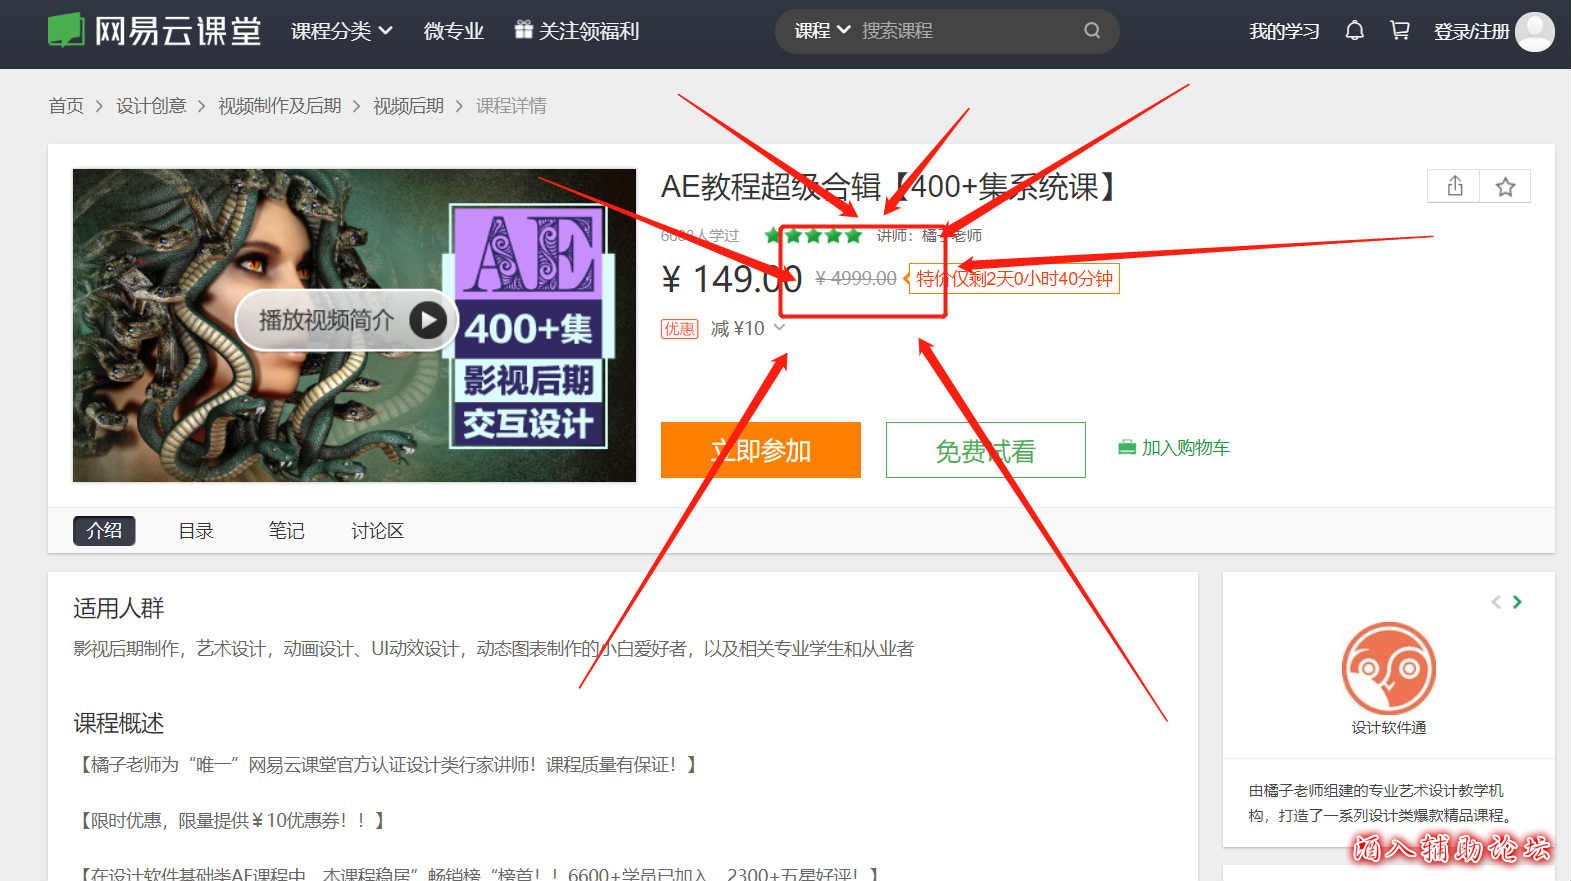Click the 设计软件通 organization avatar
1571x881 pixels.
(x=1388, y=668)
